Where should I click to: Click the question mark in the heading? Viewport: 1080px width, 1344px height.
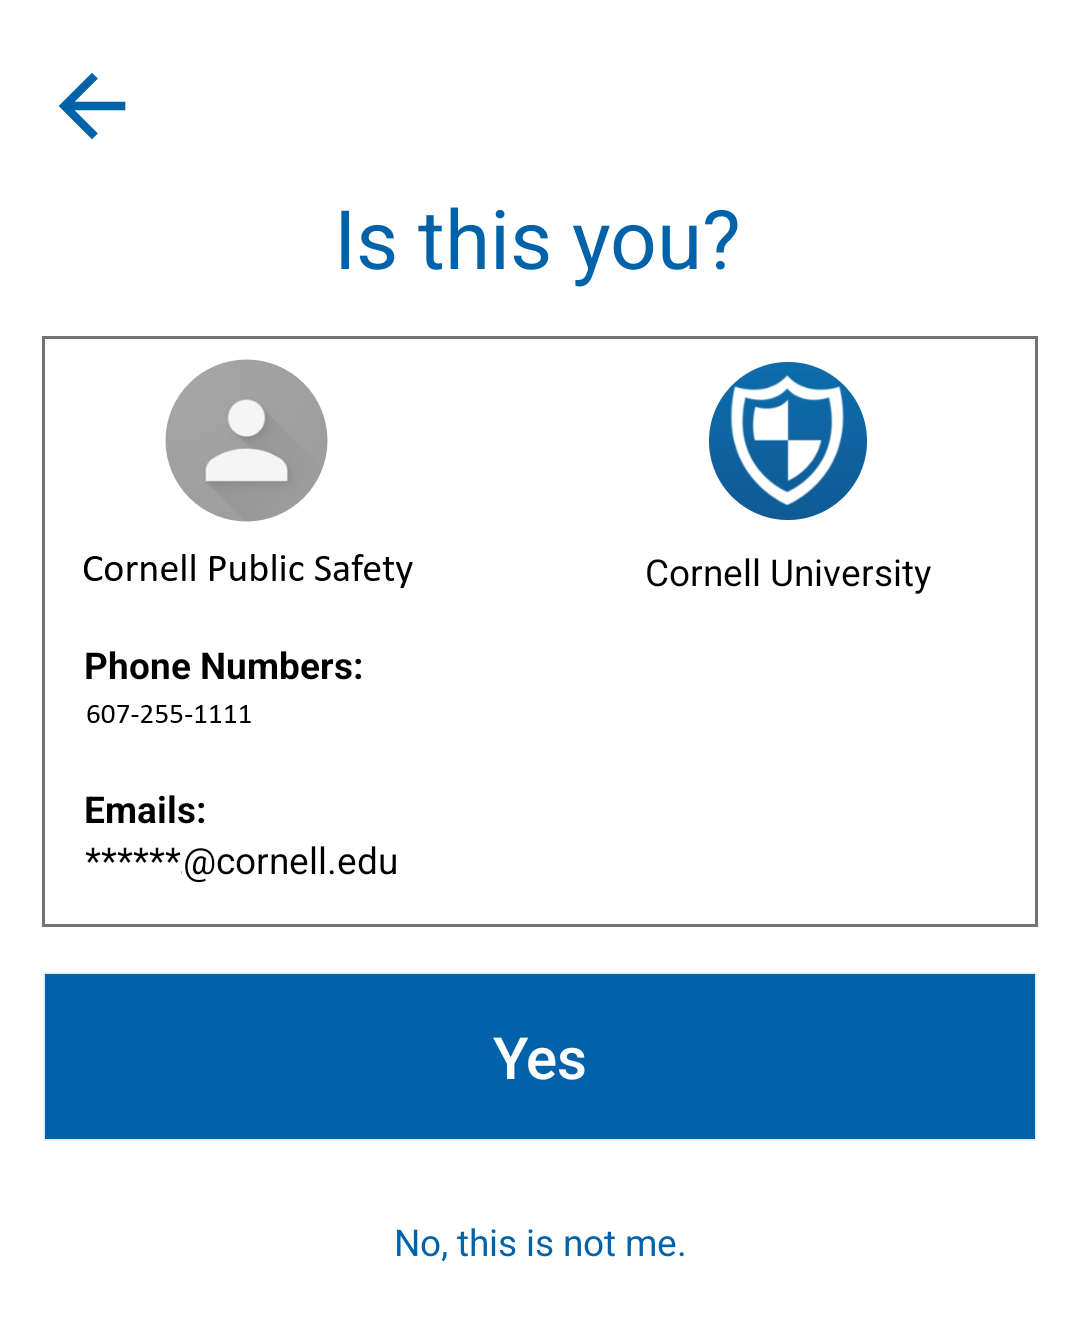click(718, 241)
